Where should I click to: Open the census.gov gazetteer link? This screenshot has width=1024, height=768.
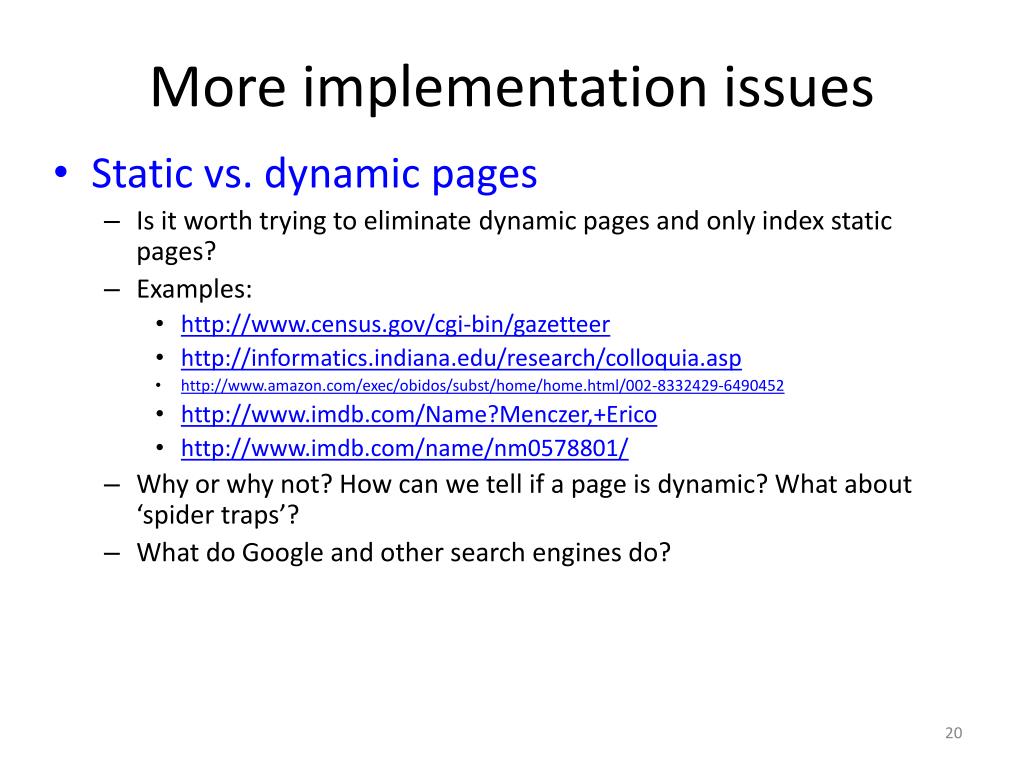tap(395, 325)
